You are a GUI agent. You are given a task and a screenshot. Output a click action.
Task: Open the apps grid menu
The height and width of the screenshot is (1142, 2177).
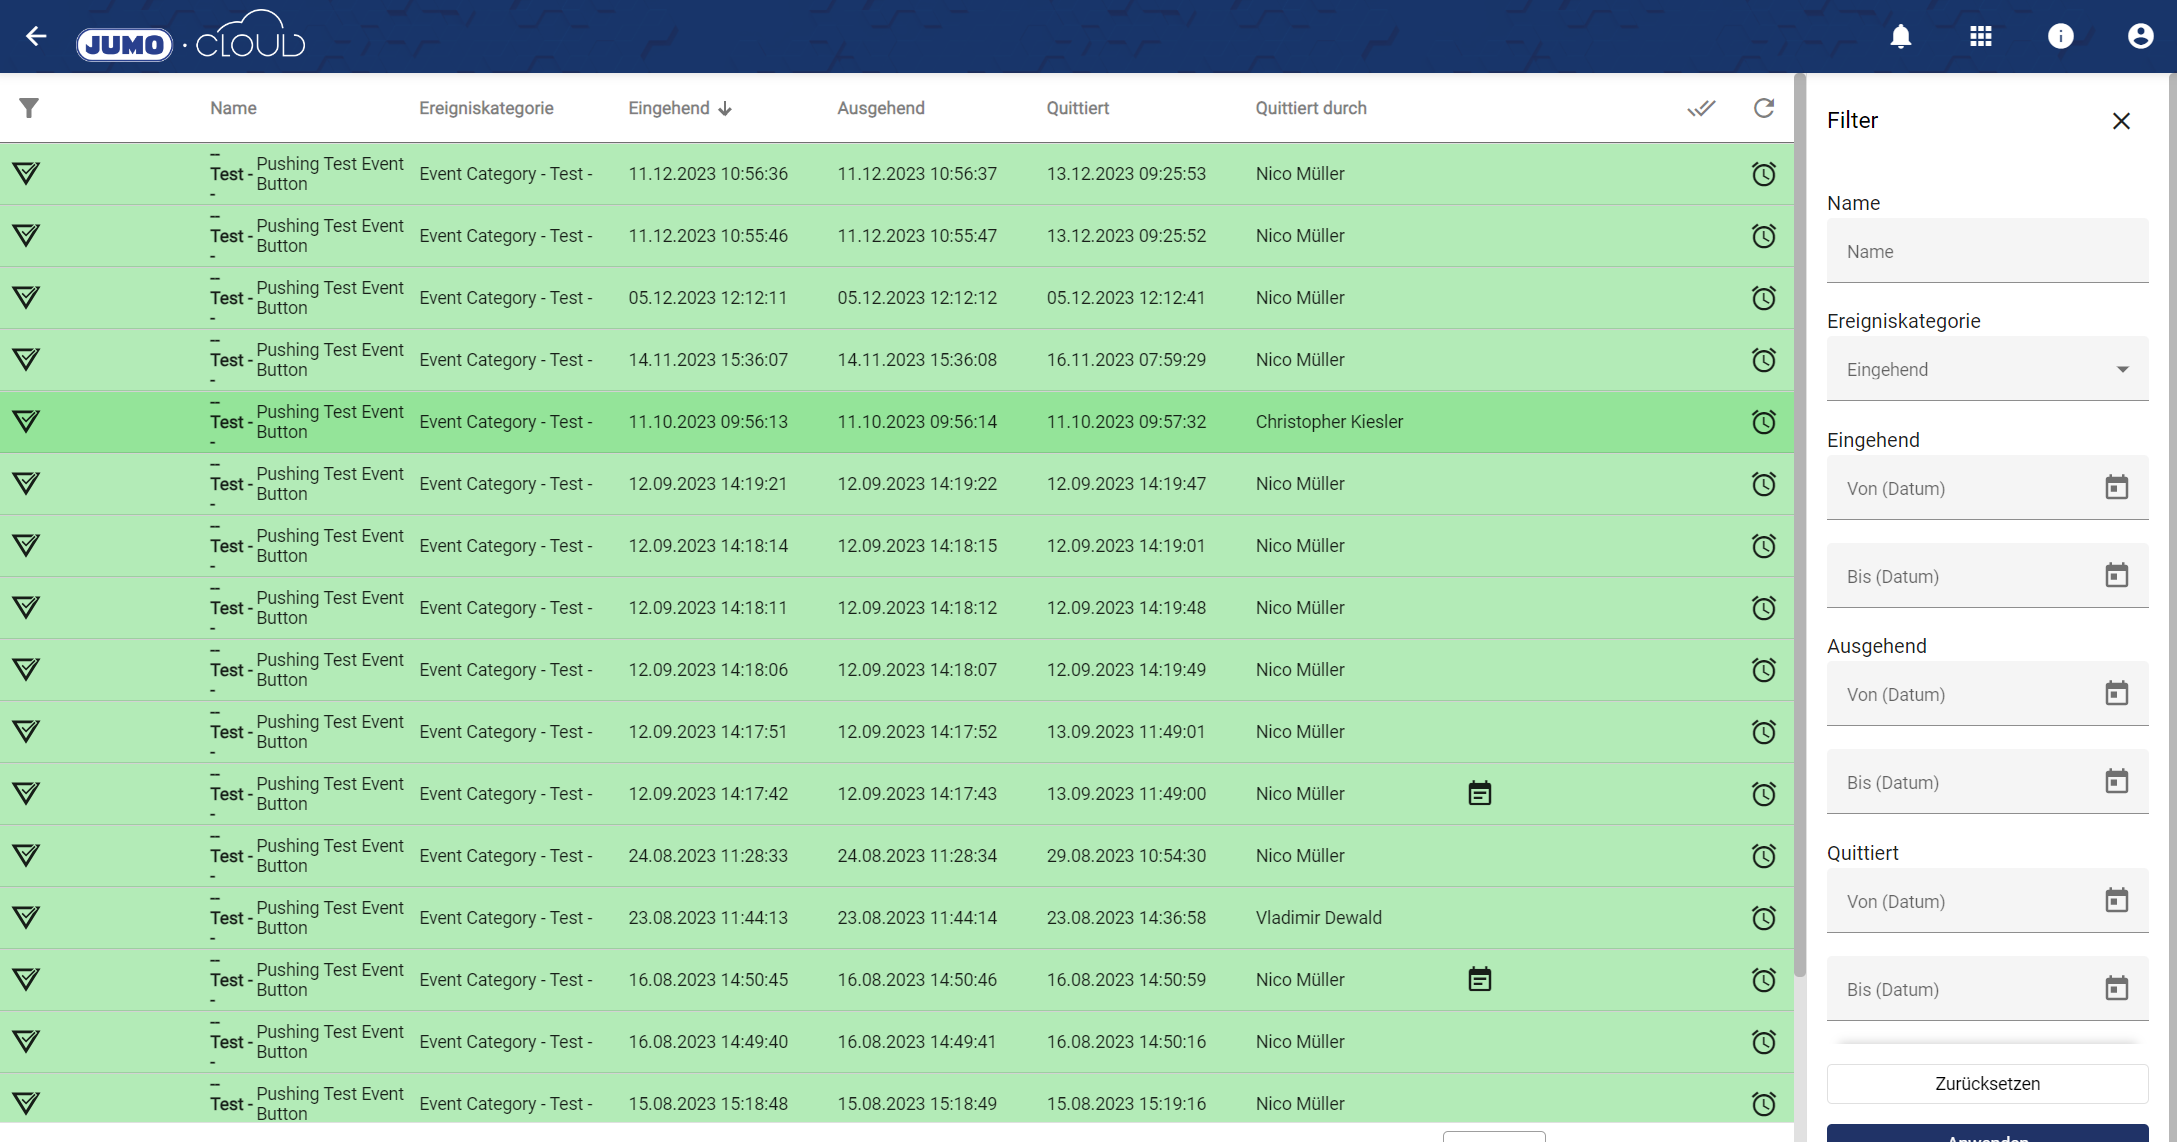coord(1980,37)
